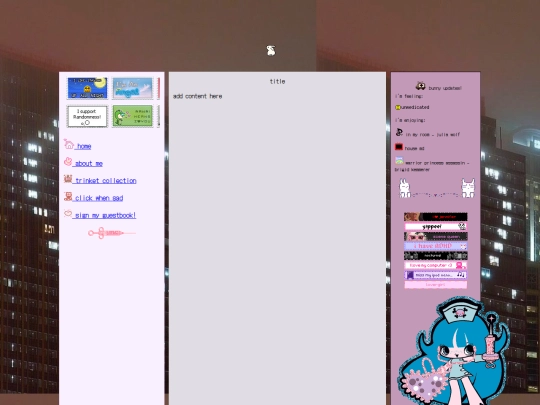Click the unmedicated status text
This screenshot has width=540, height=405.
[x=415, y=107]
